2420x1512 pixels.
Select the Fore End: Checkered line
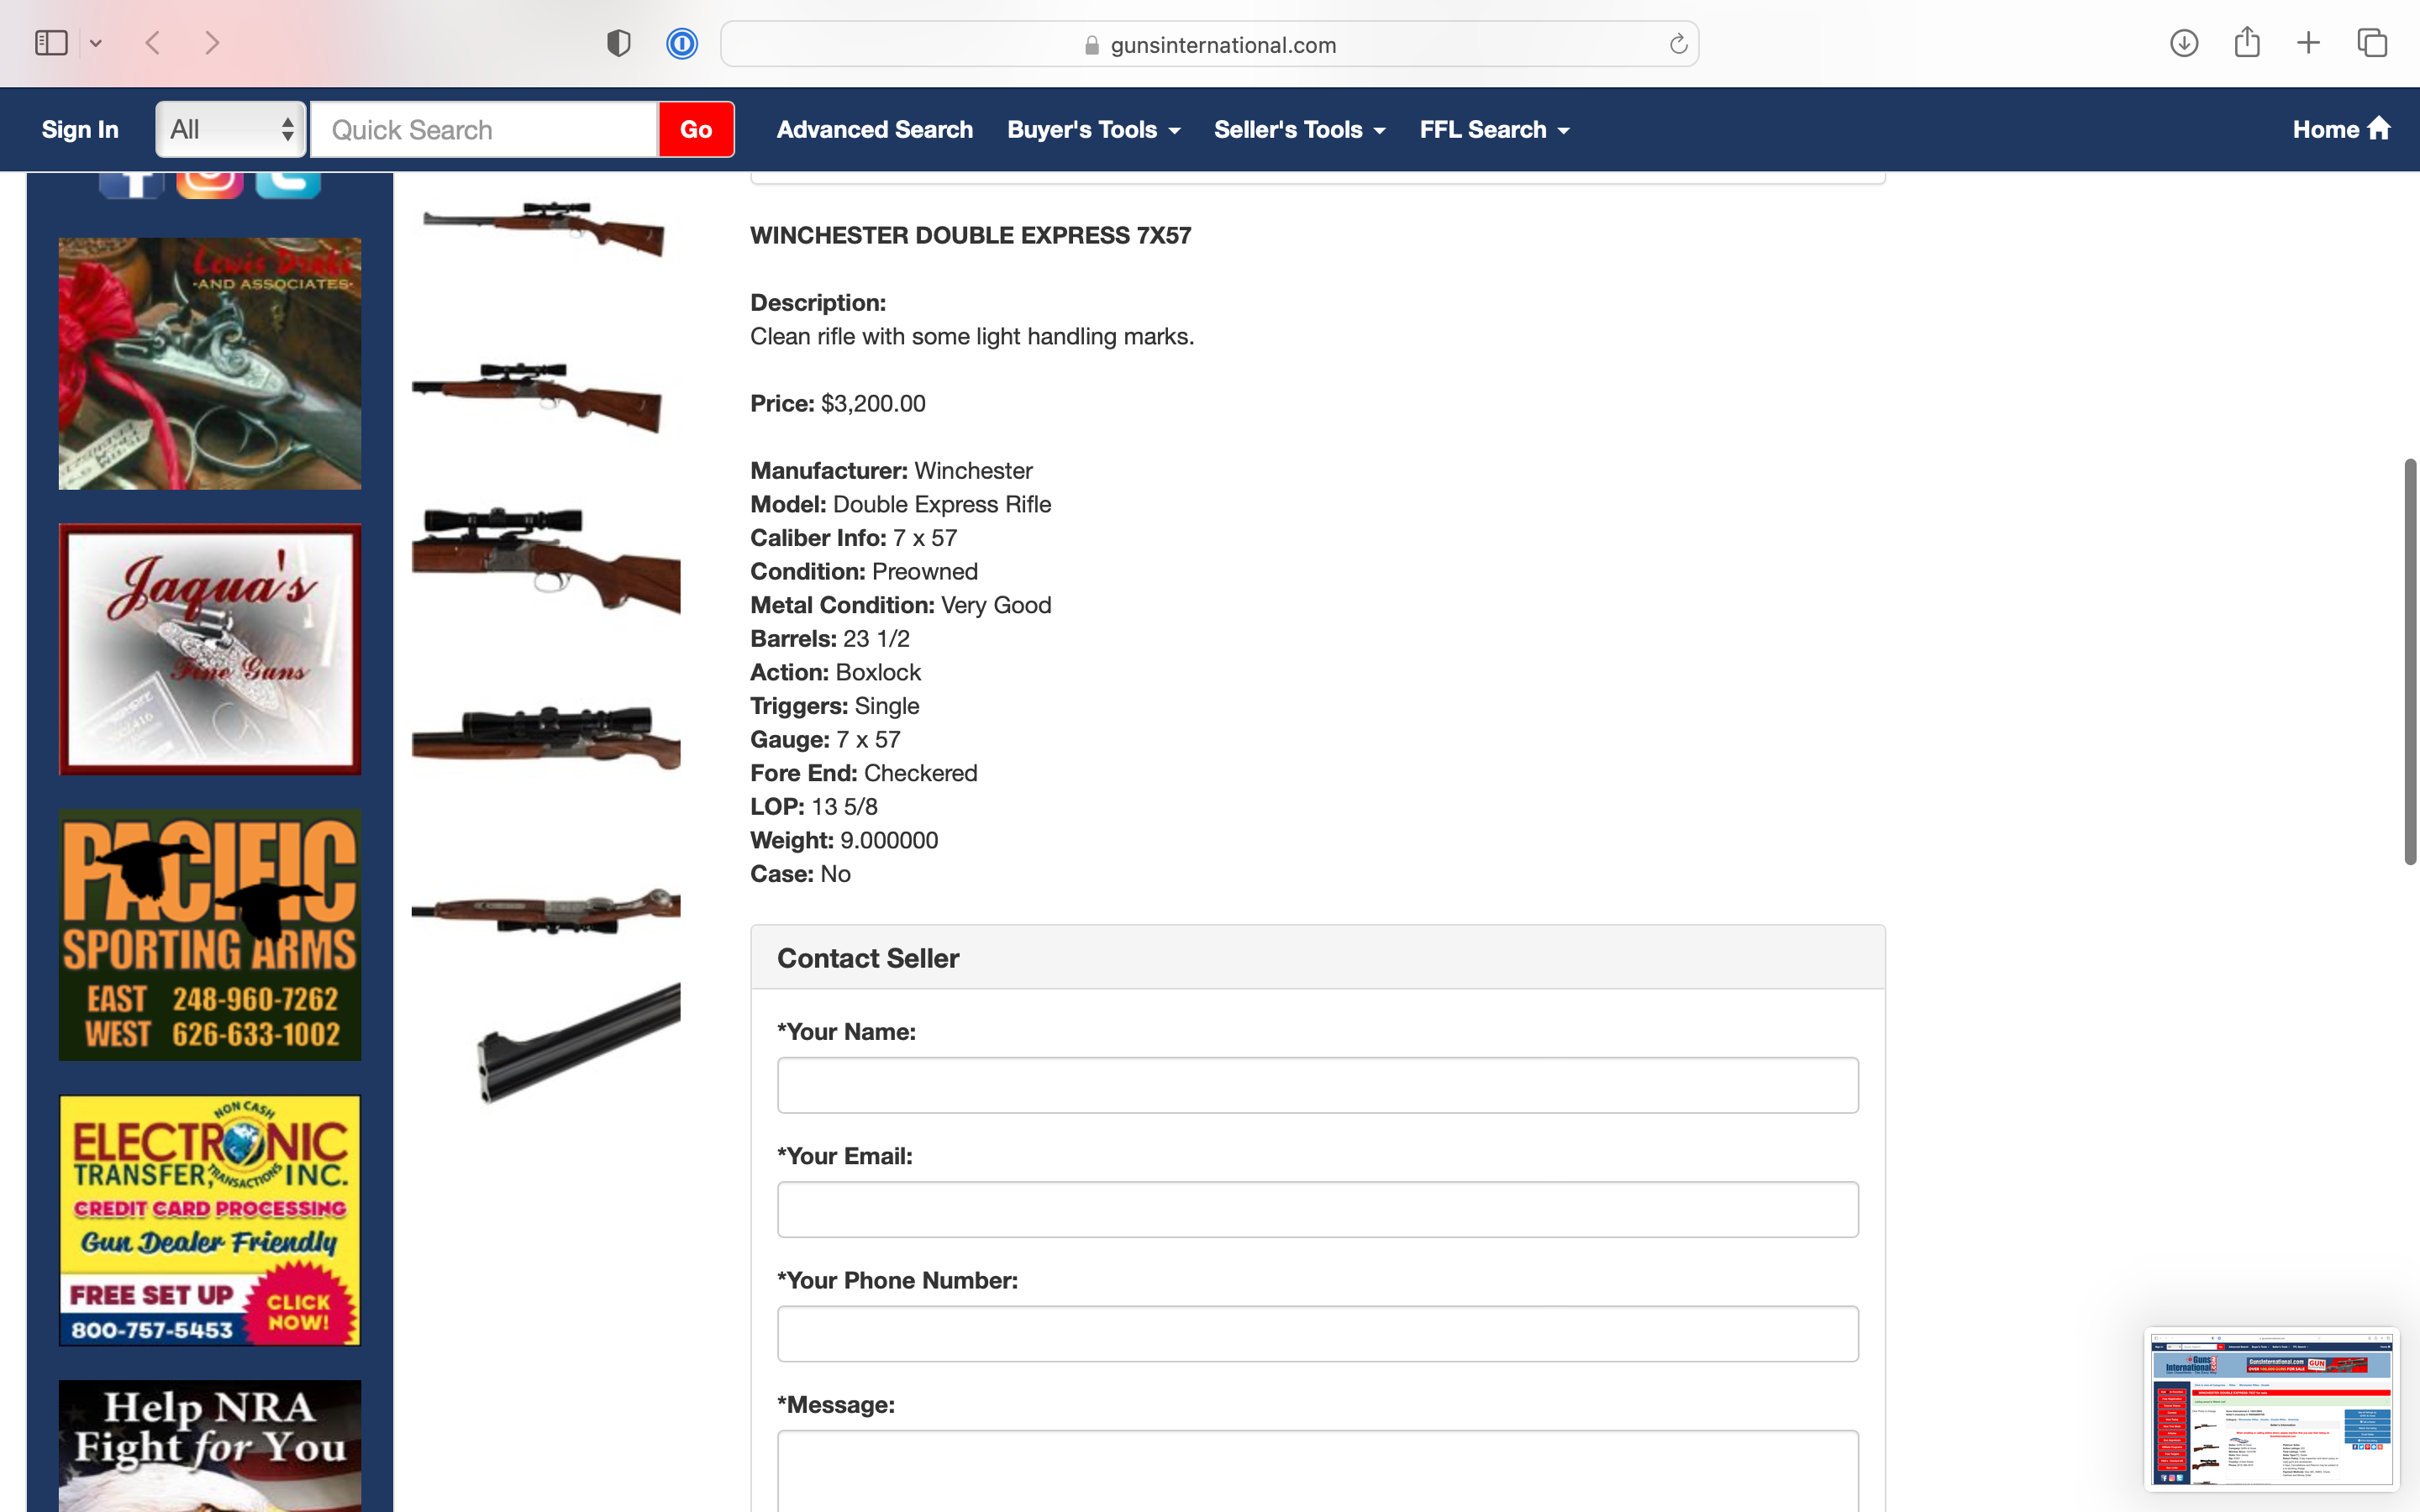tap(863, 773)
